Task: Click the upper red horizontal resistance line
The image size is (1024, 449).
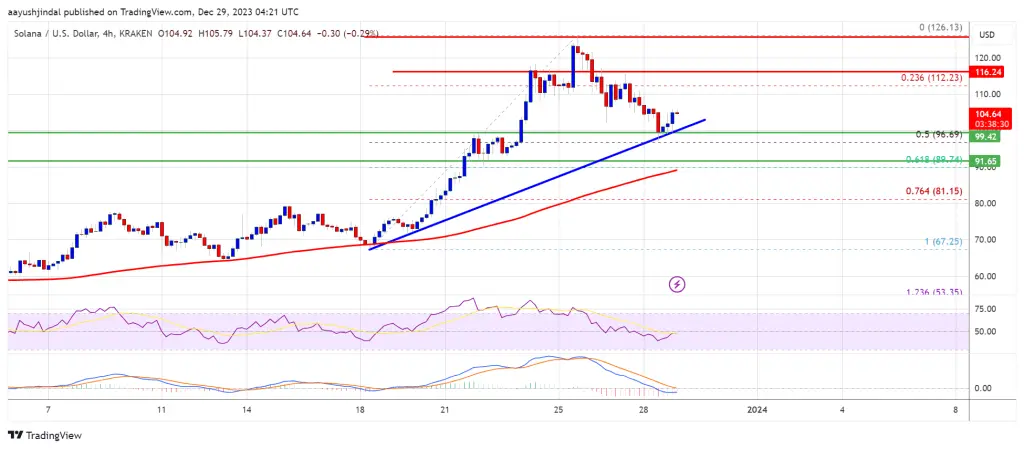Action: pyautogui.click(x=671, y=37)
